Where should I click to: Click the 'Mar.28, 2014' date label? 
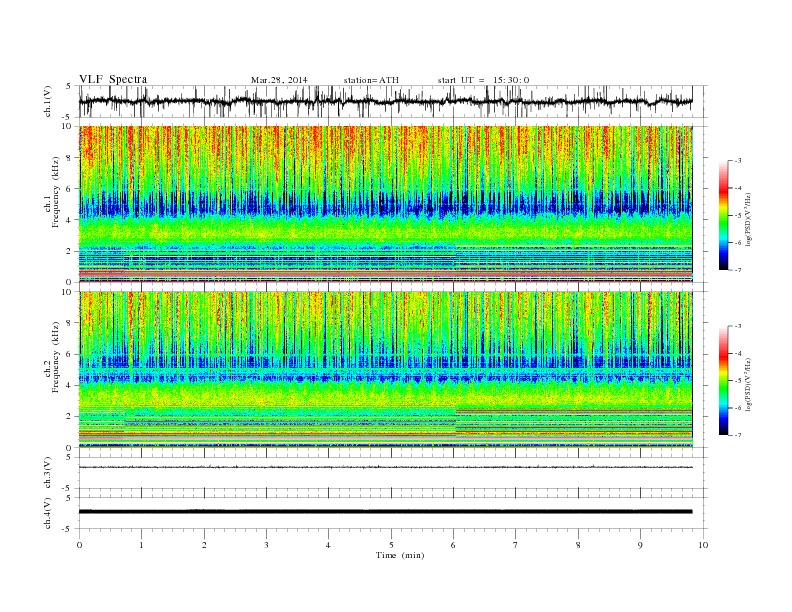pyautogui.click(x=279, y=80)
